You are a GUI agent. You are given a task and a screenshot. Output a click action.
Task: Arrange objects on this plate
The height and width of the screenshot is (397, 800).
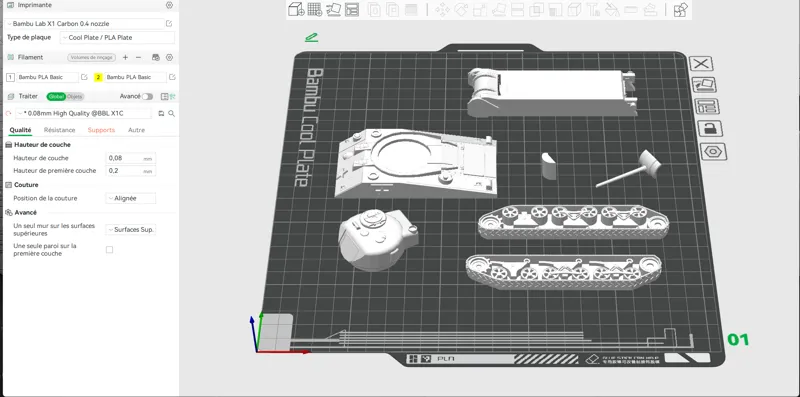(707, 106)
